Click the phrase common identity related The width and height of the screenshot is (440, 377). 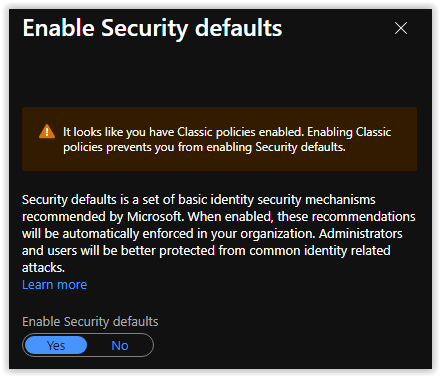[x=320, y=251]
